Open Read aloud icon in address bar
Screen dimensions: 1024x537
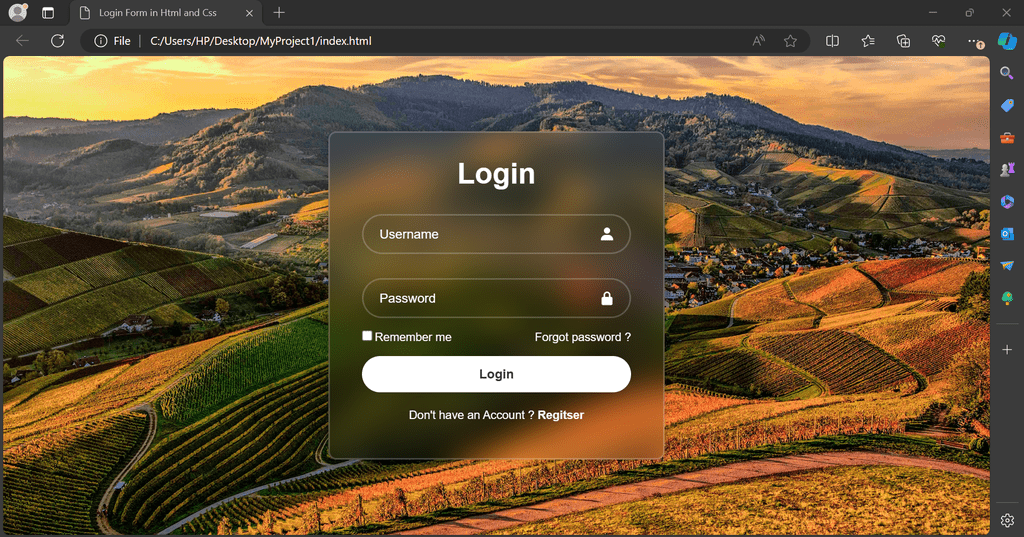[758, 41]
